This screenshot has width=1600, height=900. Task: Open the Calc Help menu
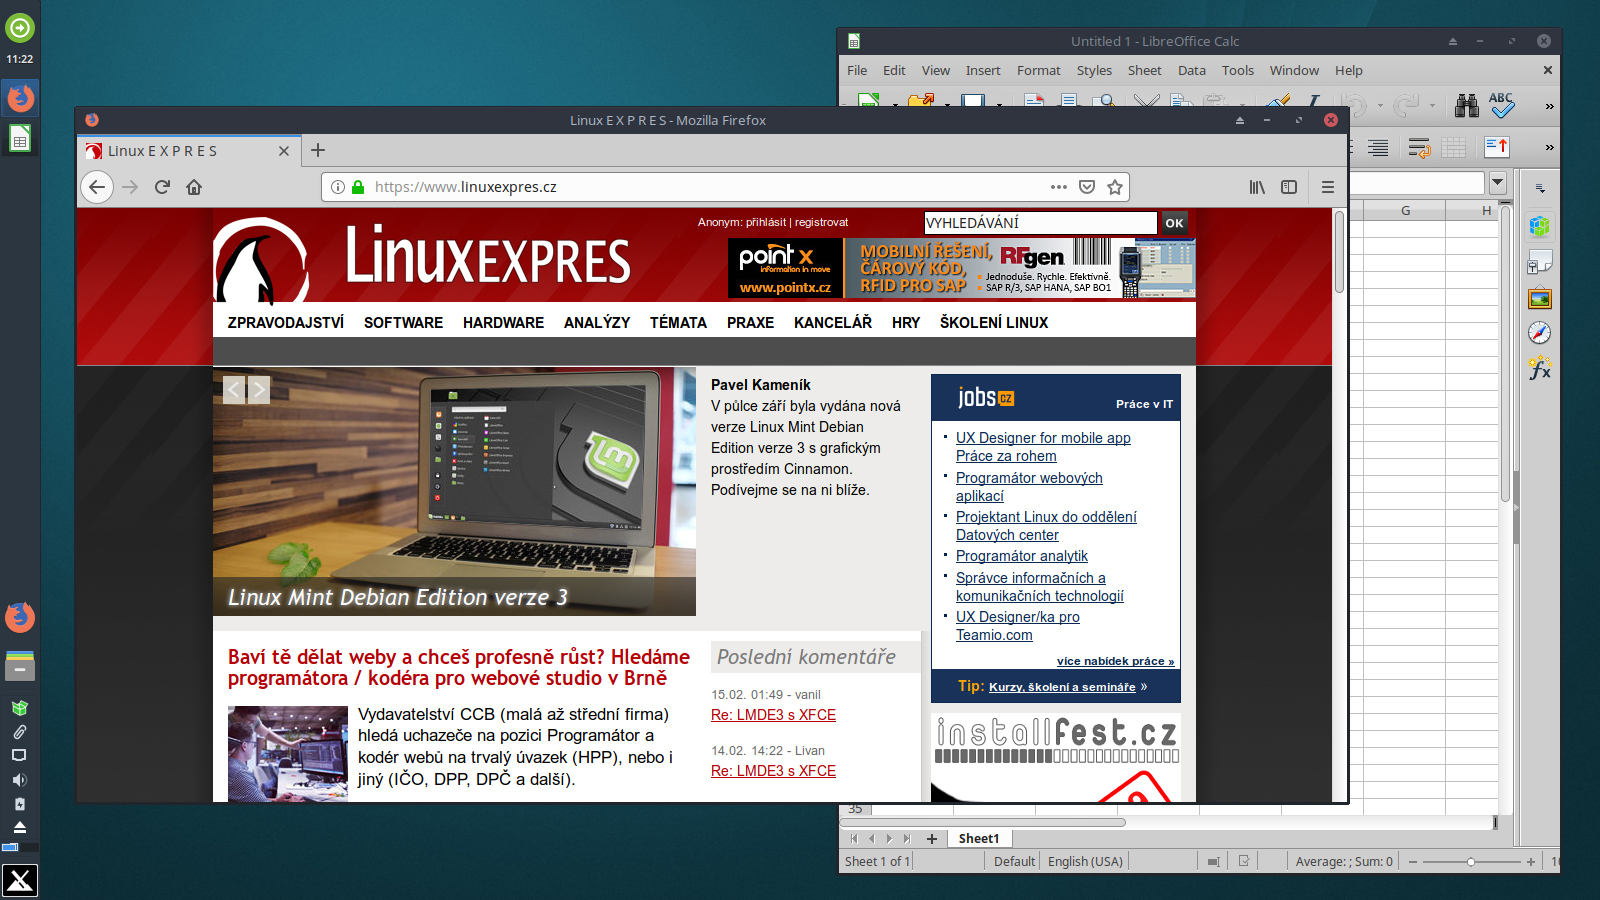1348,70
